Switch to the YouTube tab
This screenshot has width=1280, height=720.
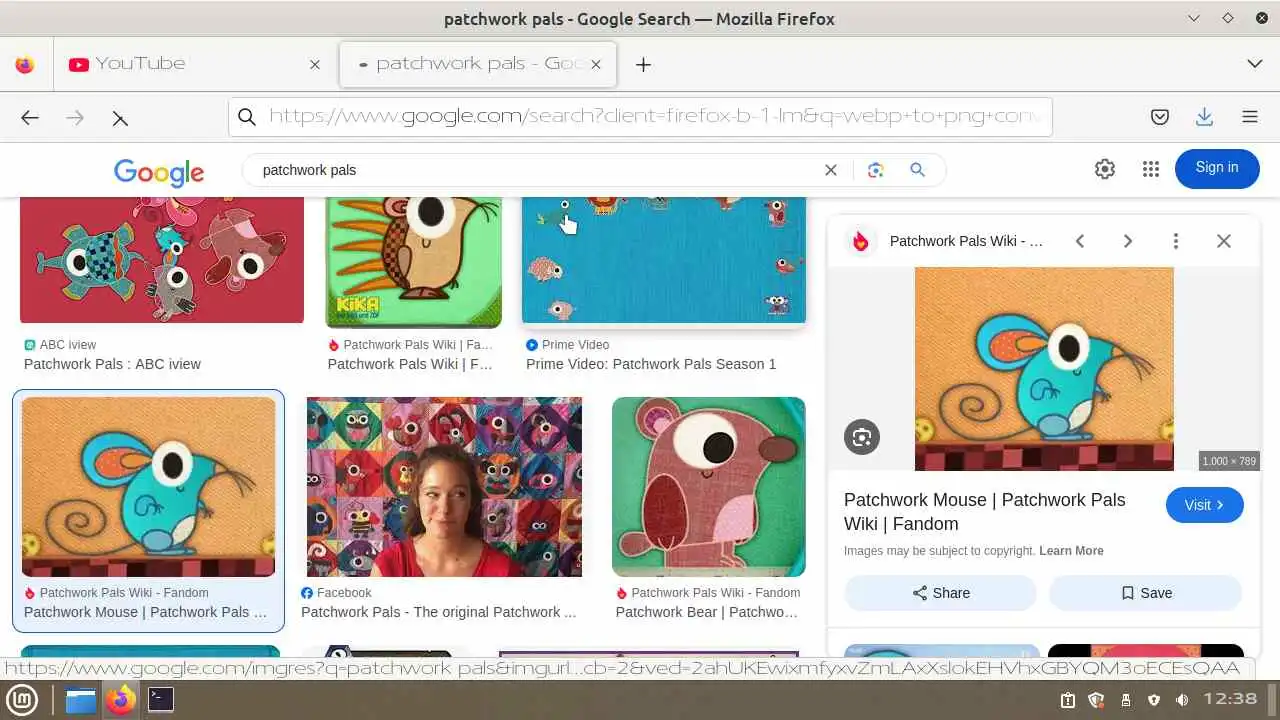point(193,64)
